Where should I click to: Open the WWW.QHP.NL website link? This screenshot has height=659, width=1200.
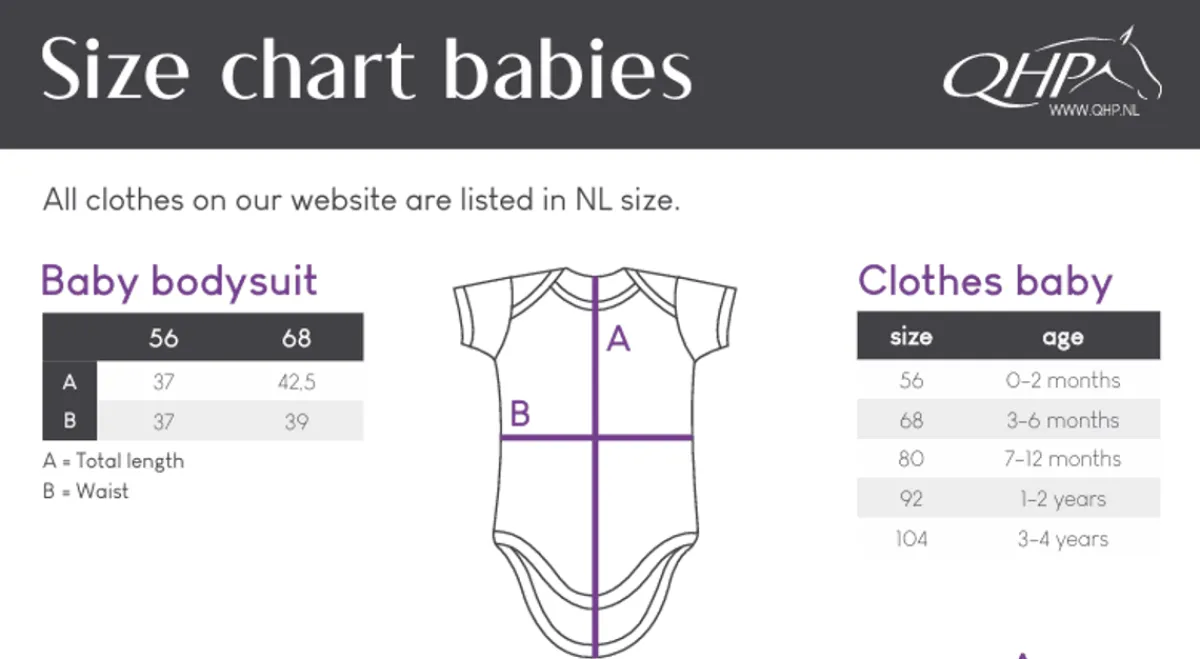click(x=1094, y=112)
